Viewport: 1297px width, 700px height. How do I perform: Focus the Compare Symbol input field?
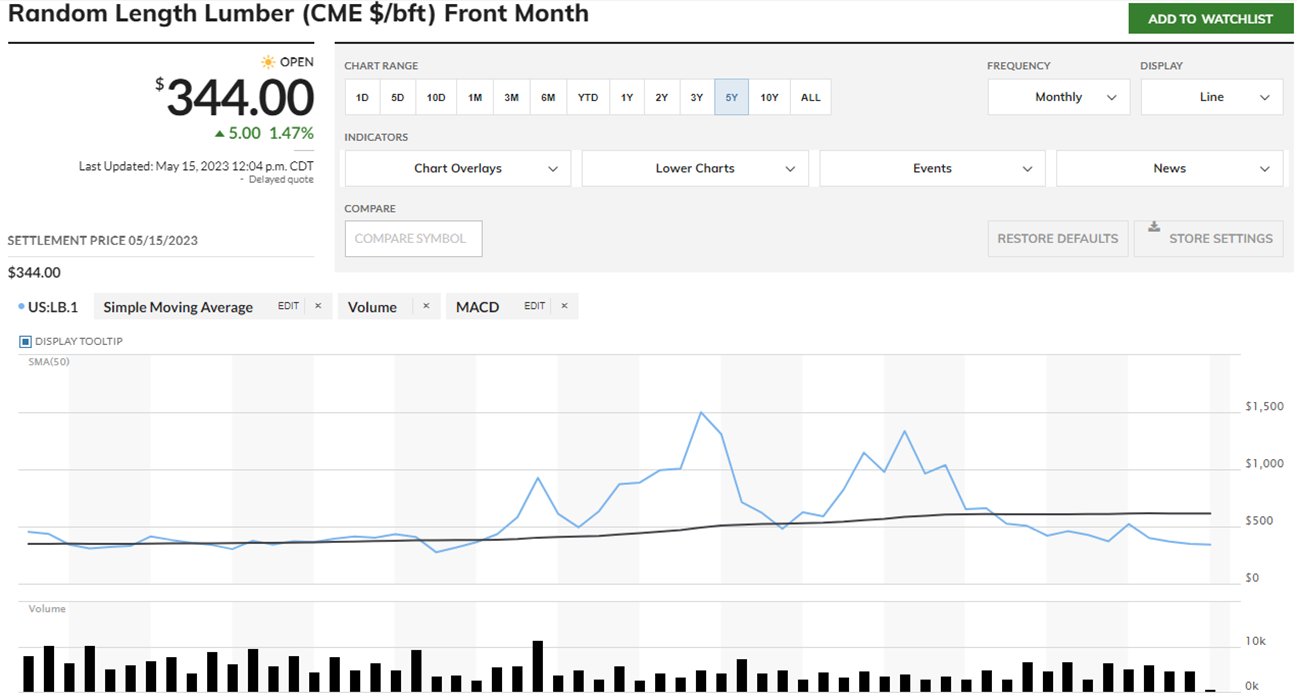point(413,238)
